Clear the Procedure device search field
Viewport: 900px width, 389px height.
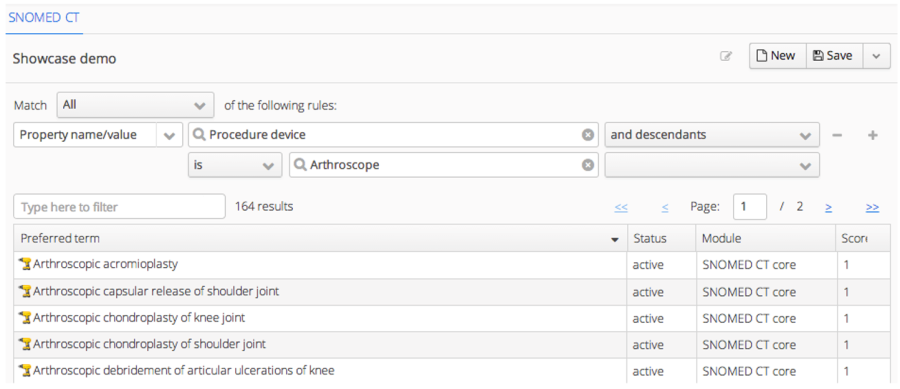click(x=588, y=135)
